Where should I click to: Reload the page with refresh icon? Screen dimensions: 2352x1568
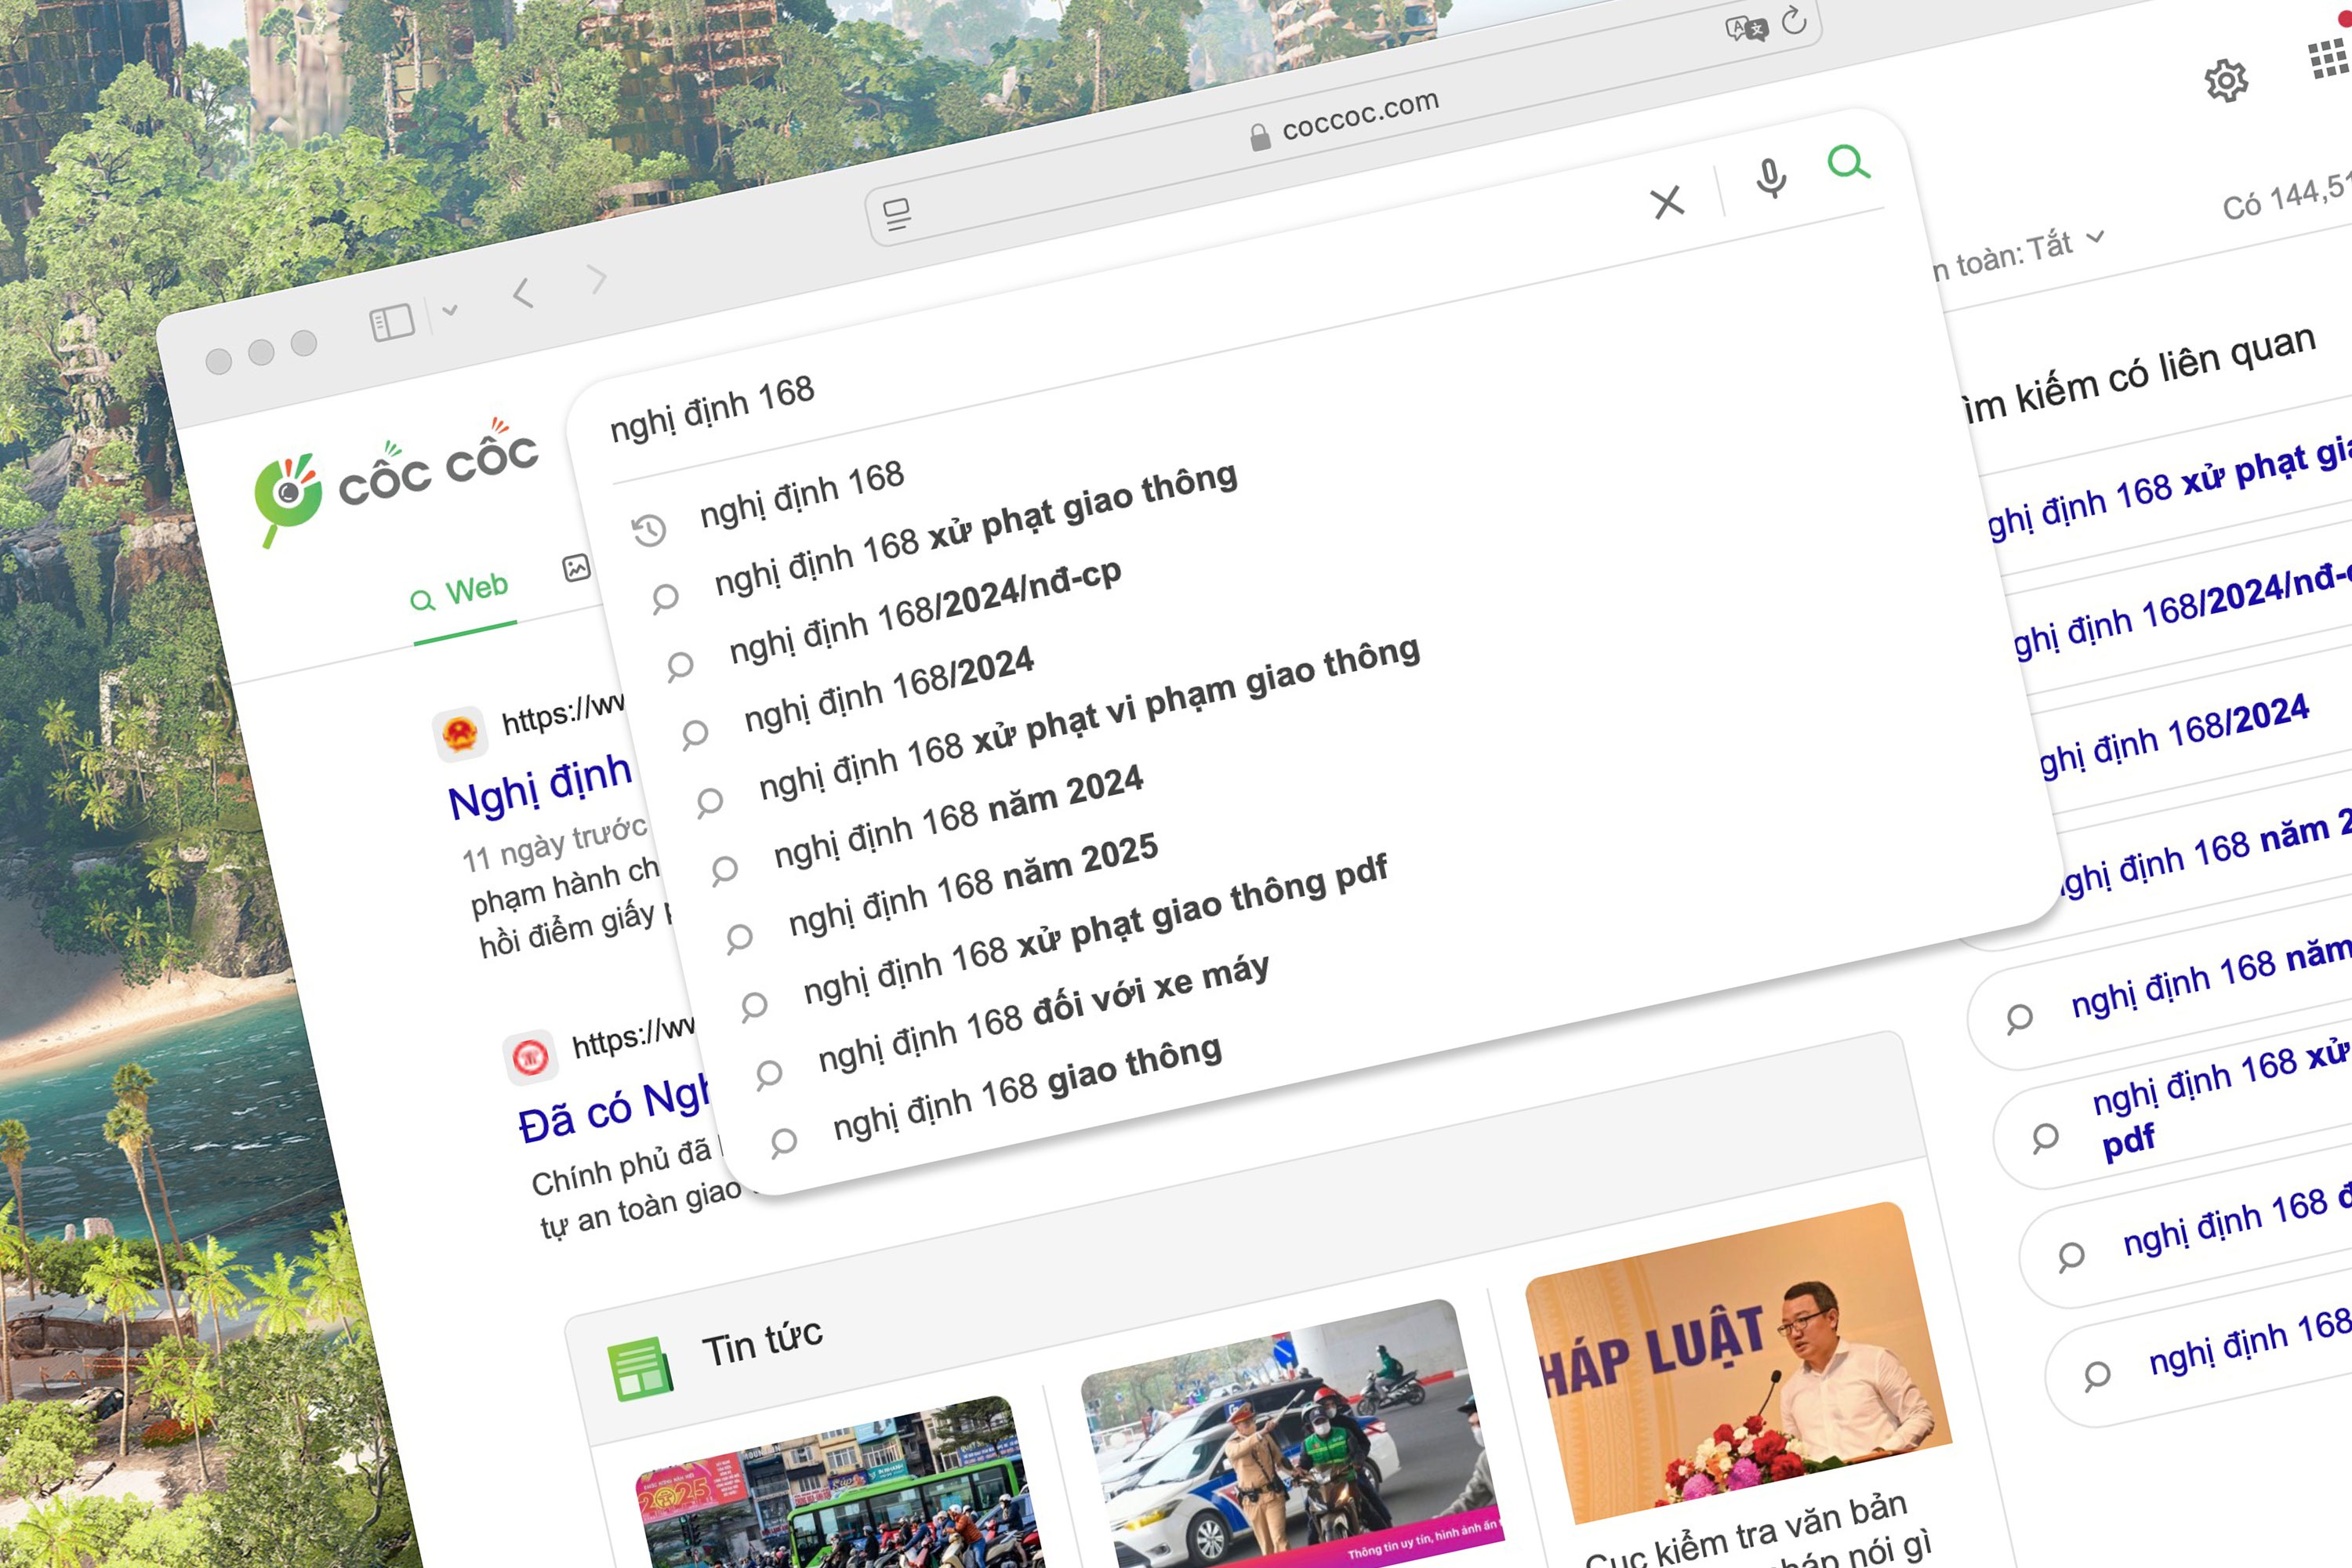(x=1794, y=20)
